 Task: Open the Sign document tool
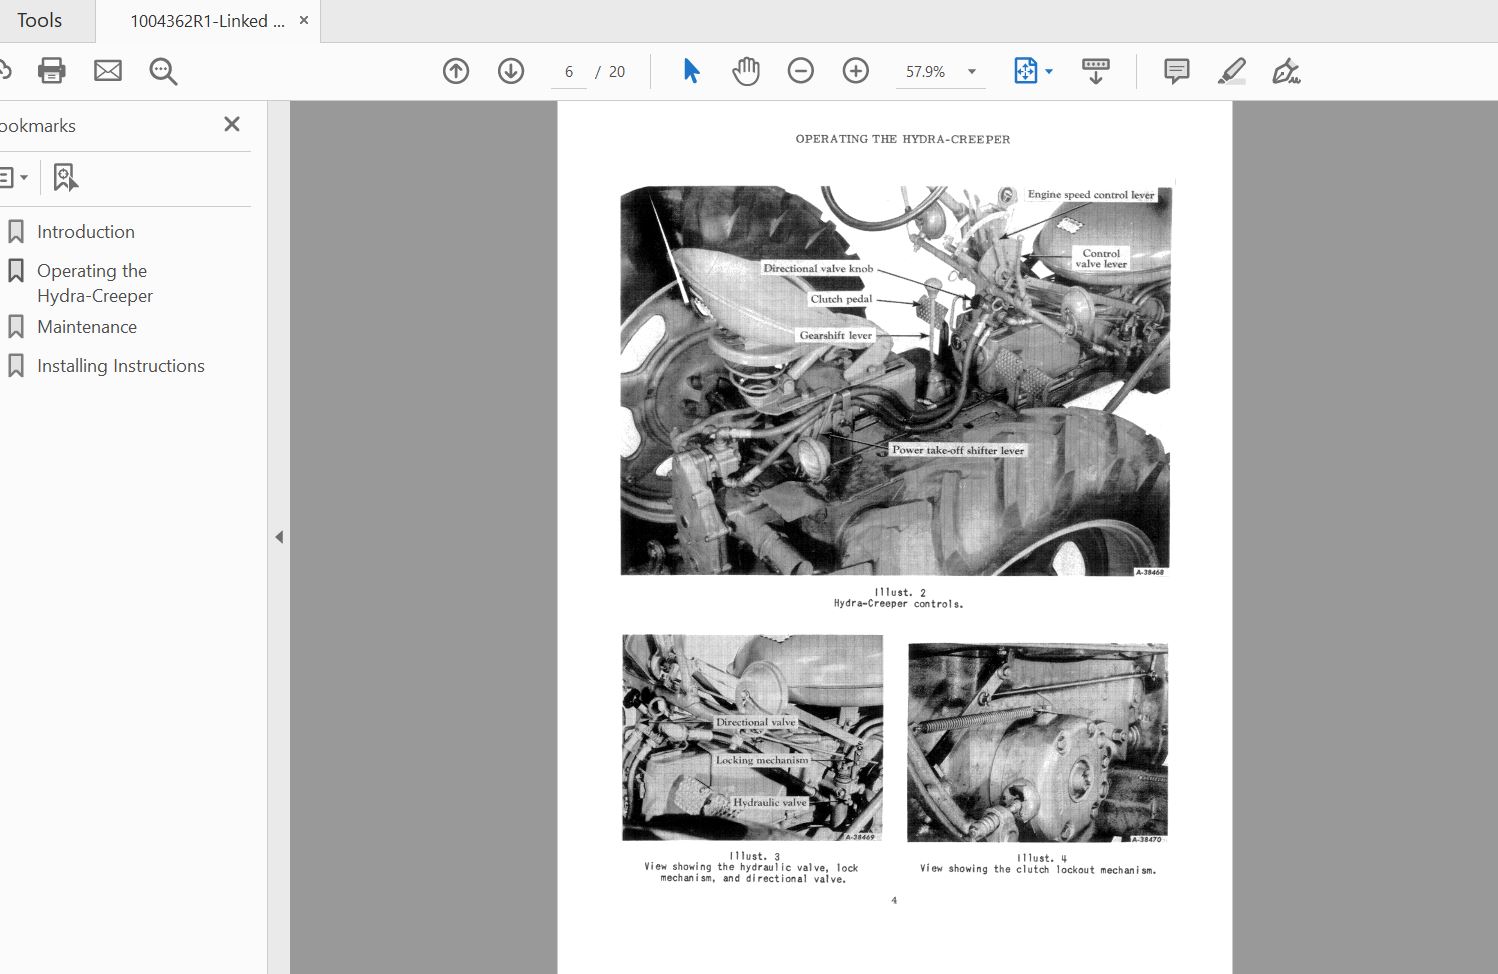pos(1286,71)
